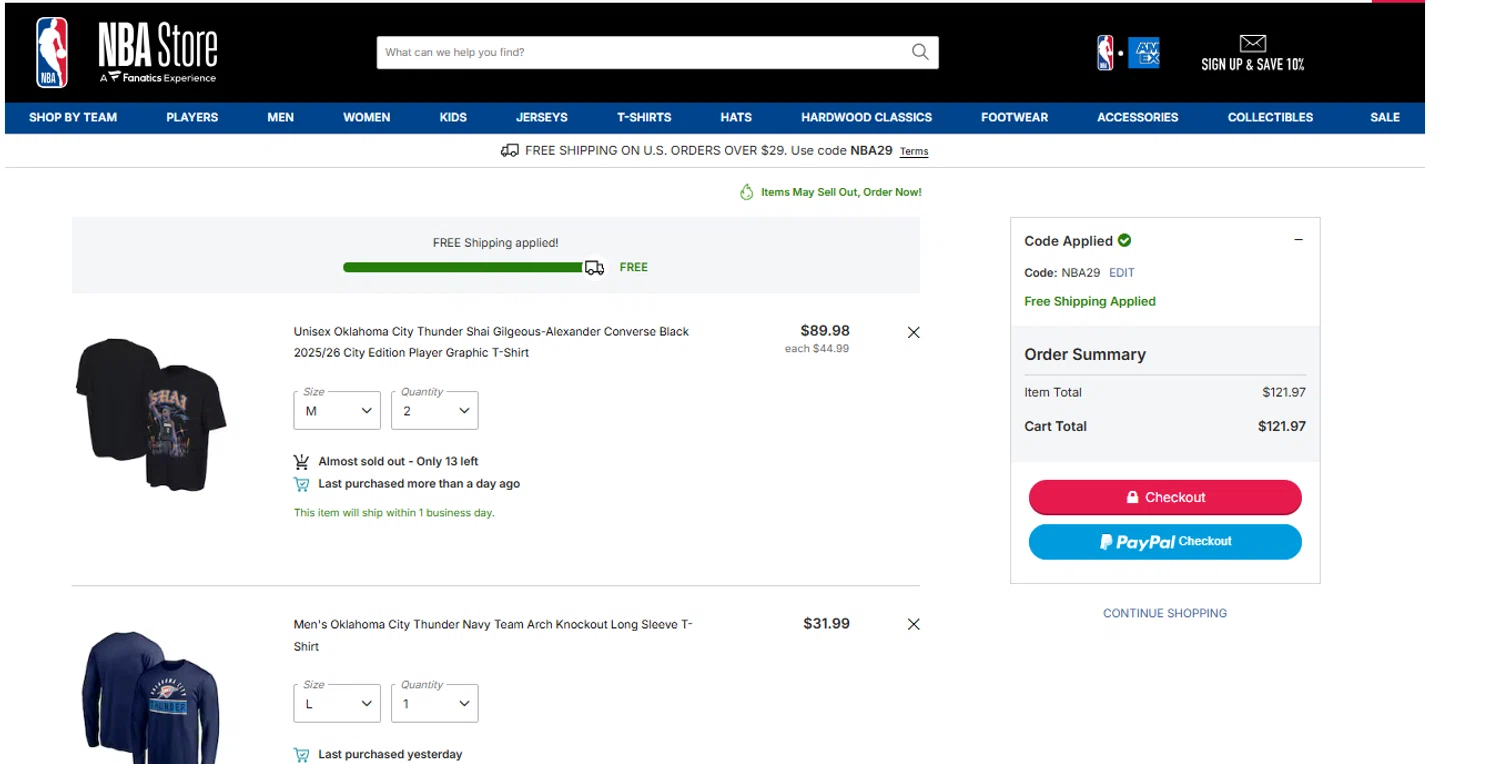Screen dimensions: 1500x764
Task: Open the Collectibles menu
Action: [x=1271, y=117]
